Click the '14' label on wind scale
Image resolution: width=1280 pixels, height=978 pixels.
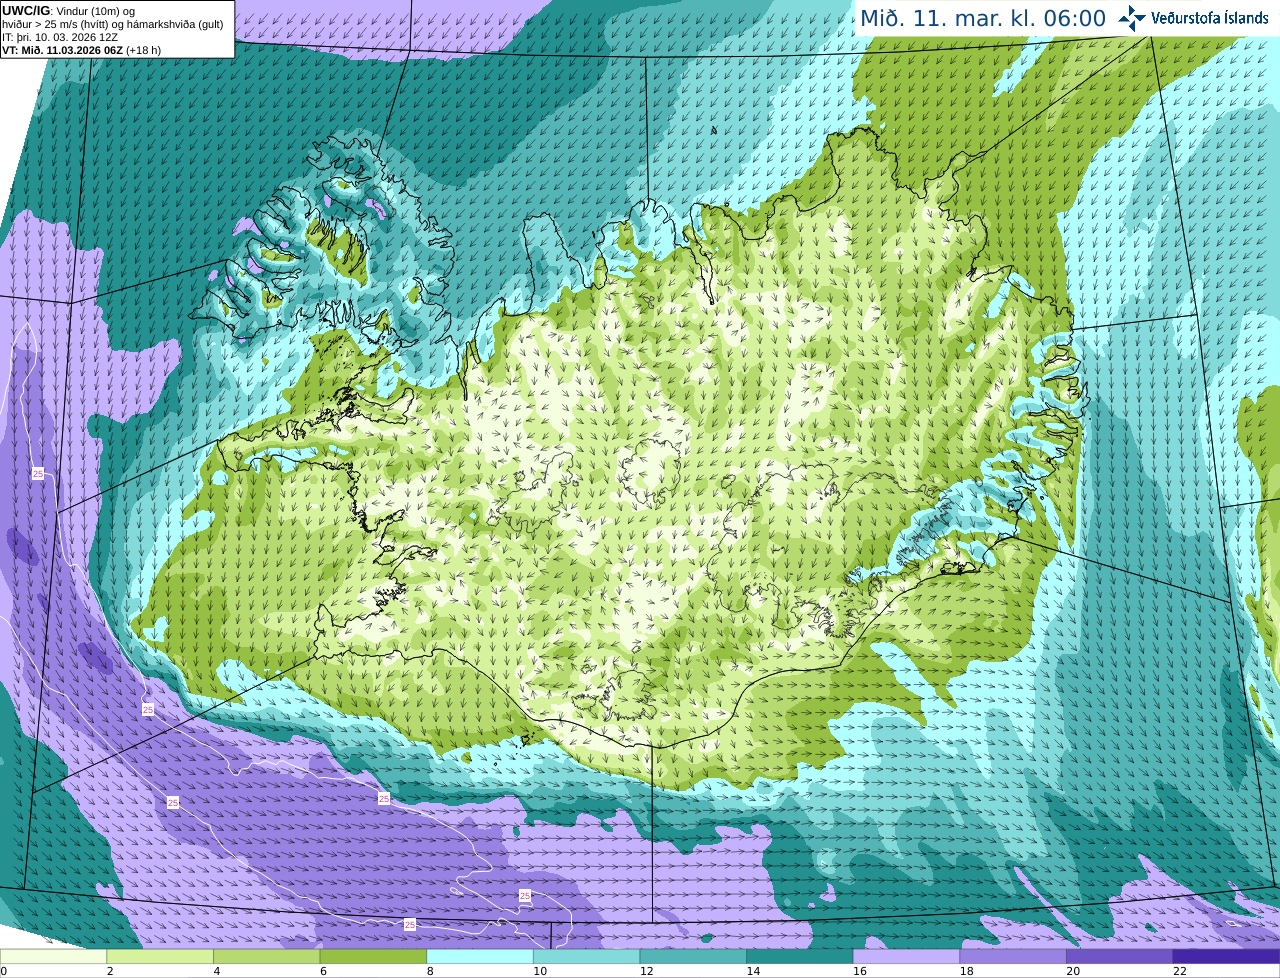[753, 971]
